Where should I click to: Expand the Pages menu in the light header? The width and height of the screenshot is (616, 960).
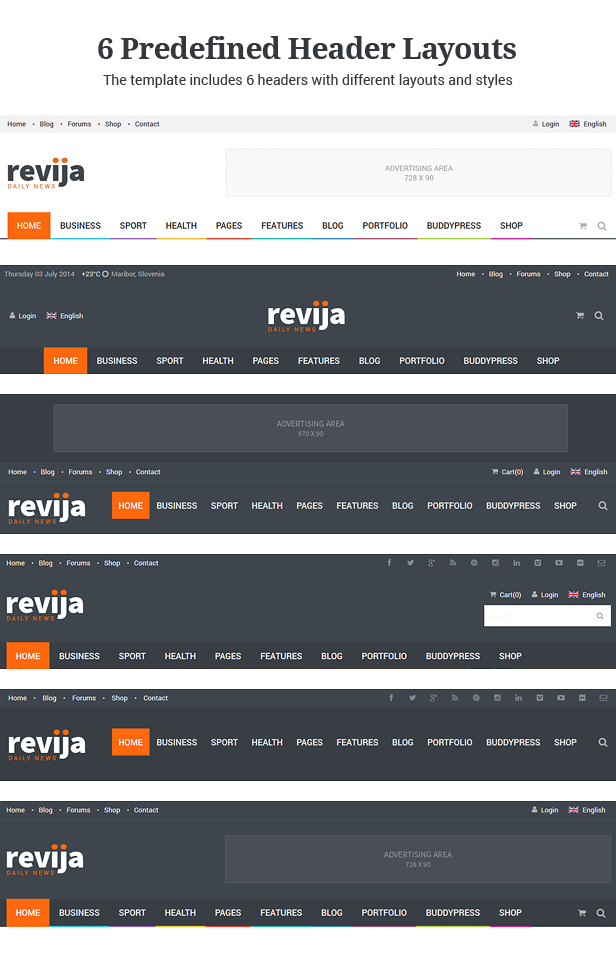point(229,226)
